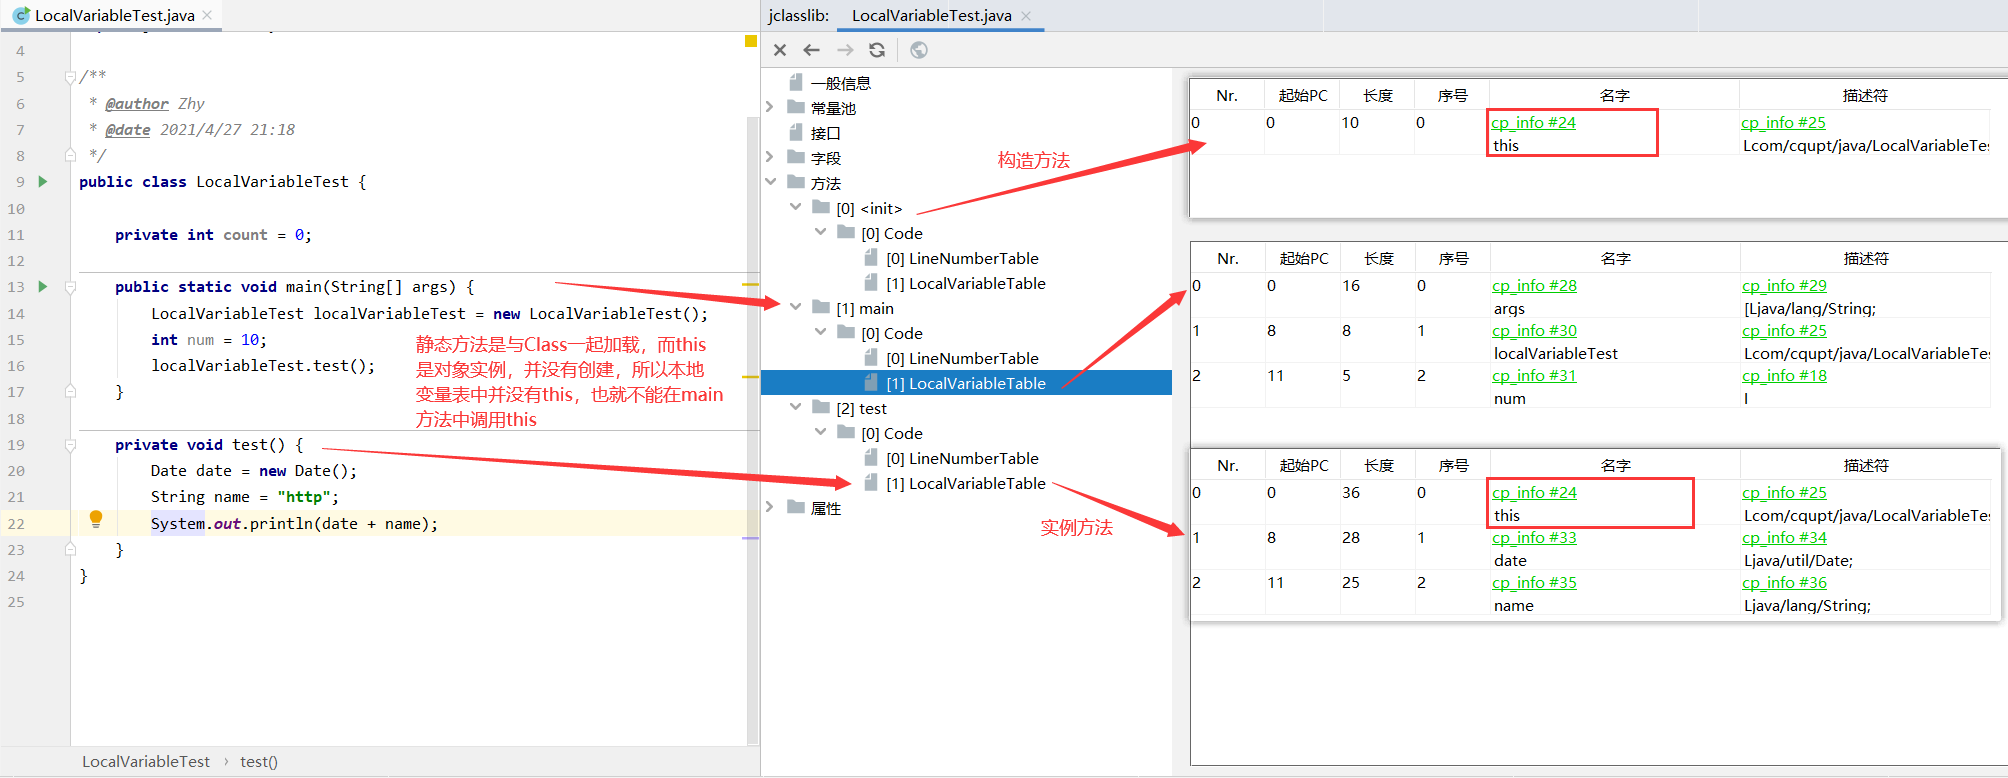This screenshot has height=778, width=2008.
Task: Click the editor vertical scrollbar
Action: (x=752, y=430)
